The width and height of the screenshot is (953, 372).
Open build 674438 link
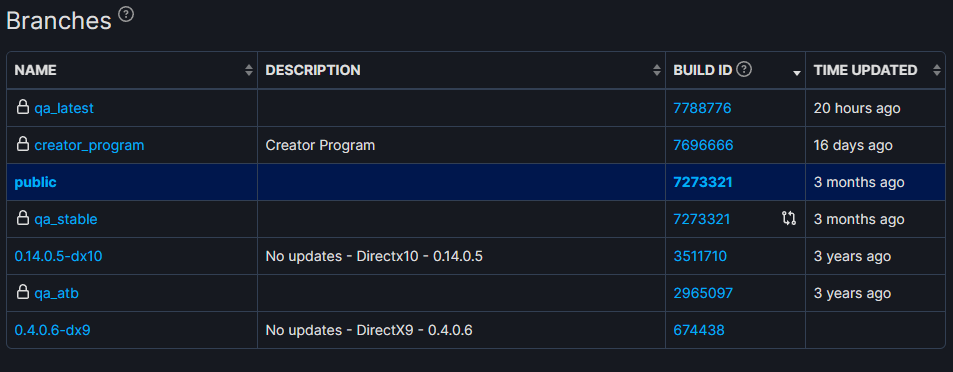click(x=699, y=330)
